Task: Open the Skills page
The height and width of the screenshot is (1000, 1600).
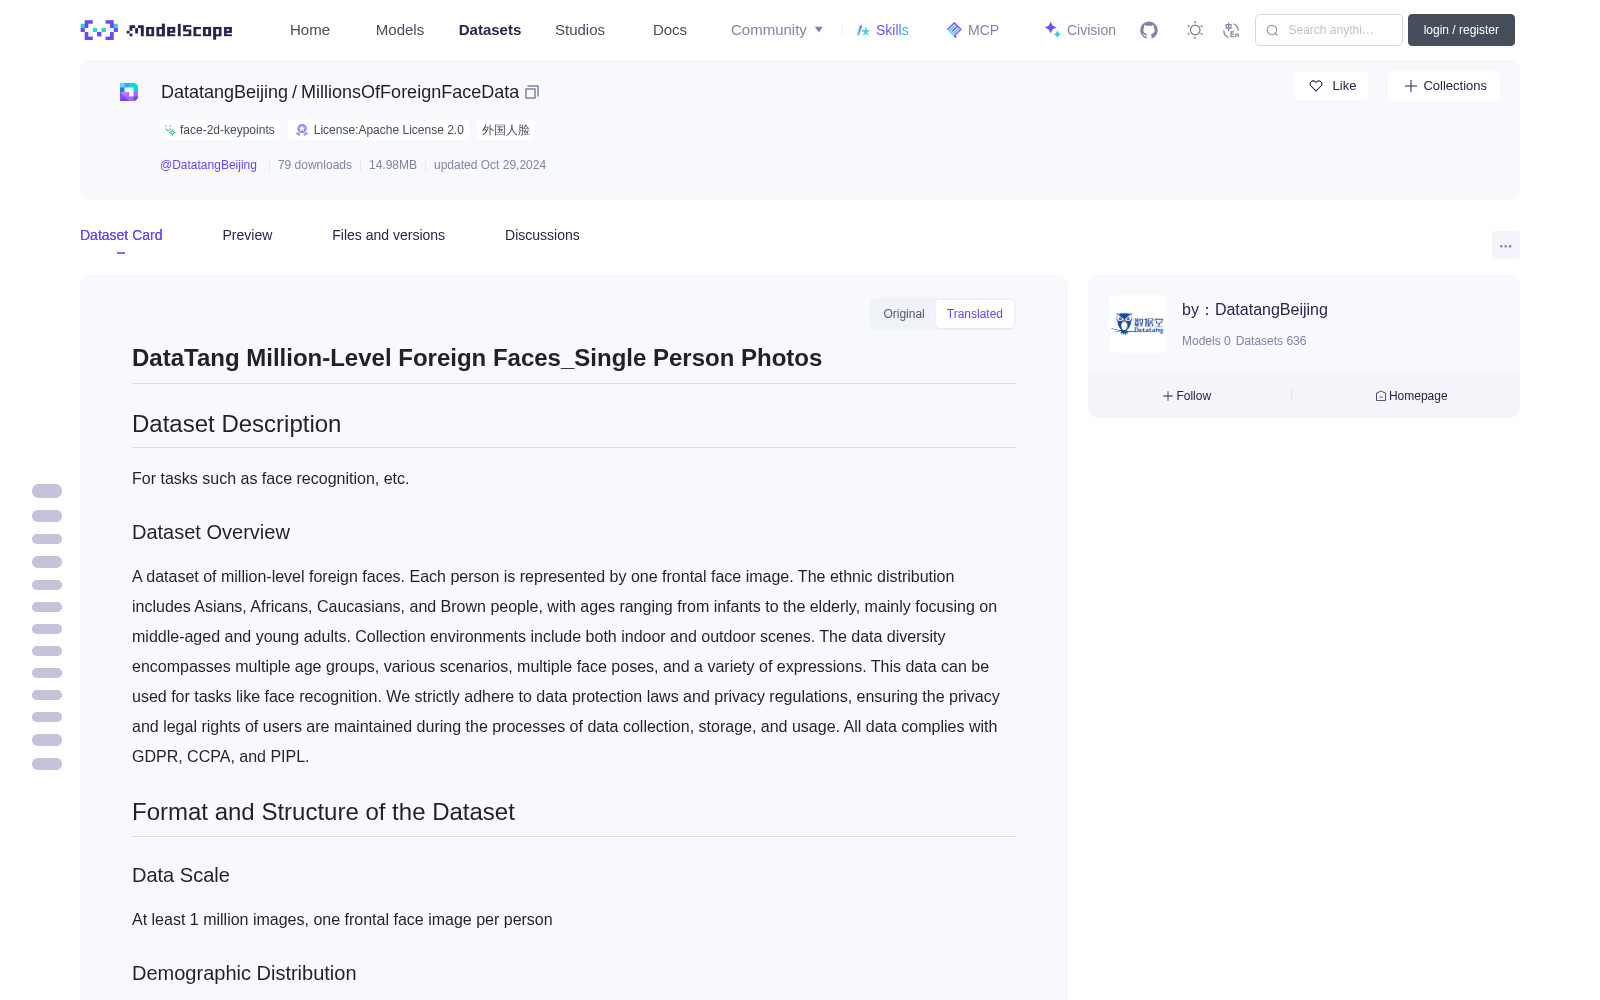Action: click(883, 30)
